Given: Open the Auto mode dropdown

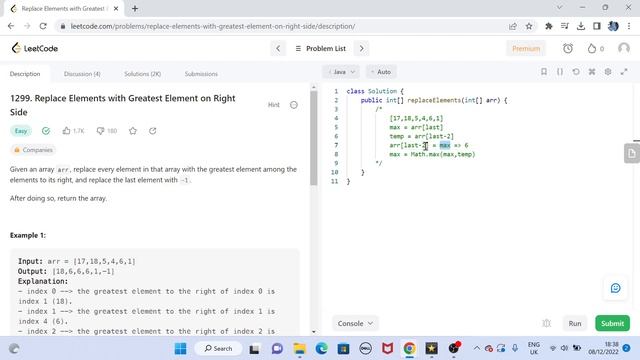Looking at the screenshot, I should [x=381, y=72].
